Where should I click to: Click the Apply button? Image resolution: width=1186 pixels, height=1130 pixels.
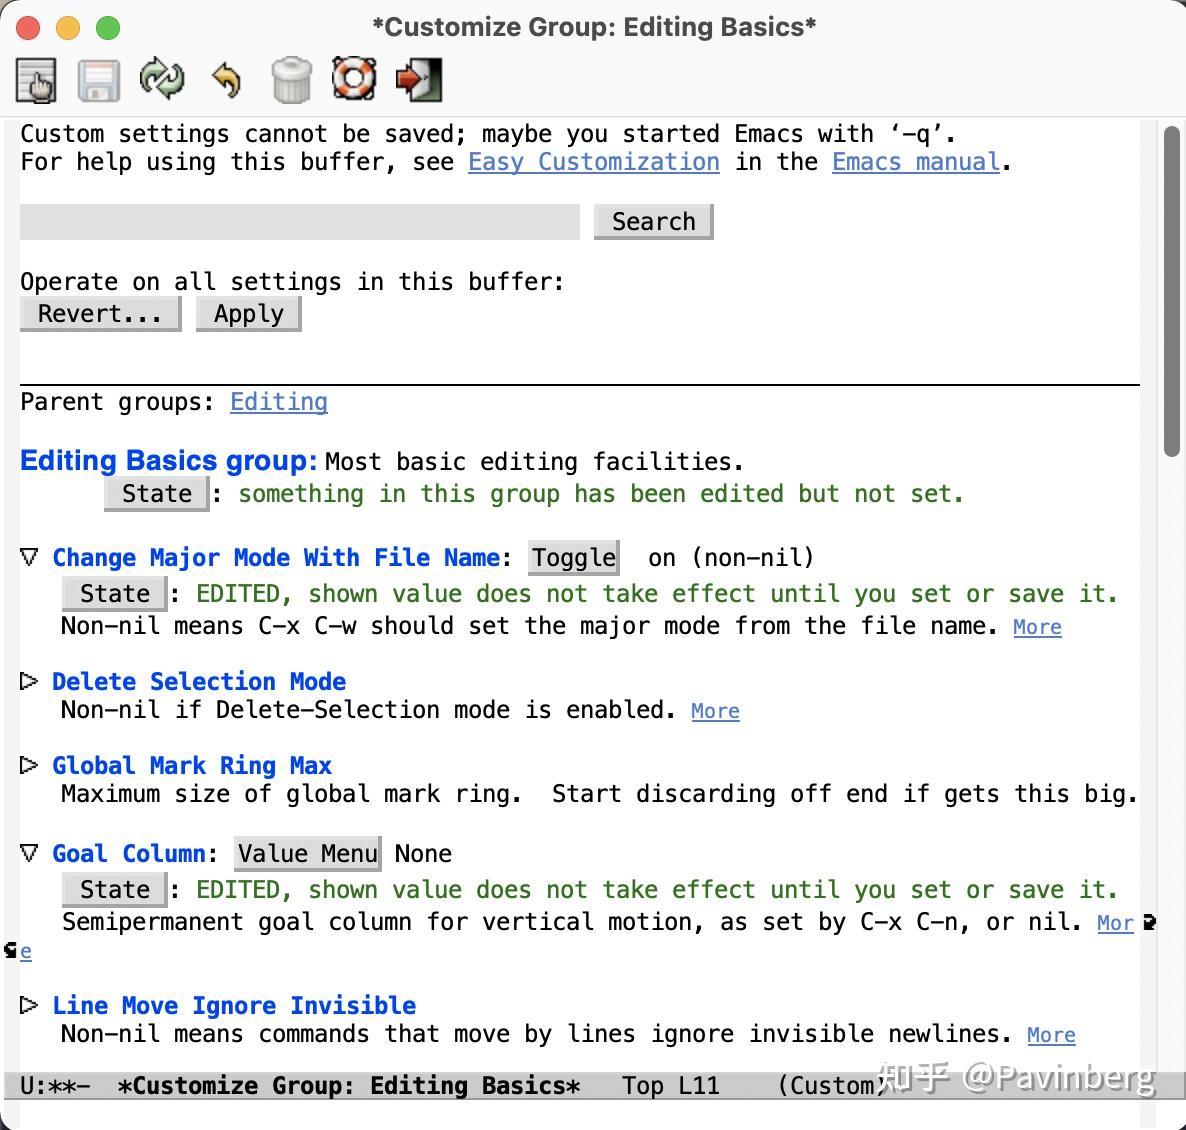point(247,313)
